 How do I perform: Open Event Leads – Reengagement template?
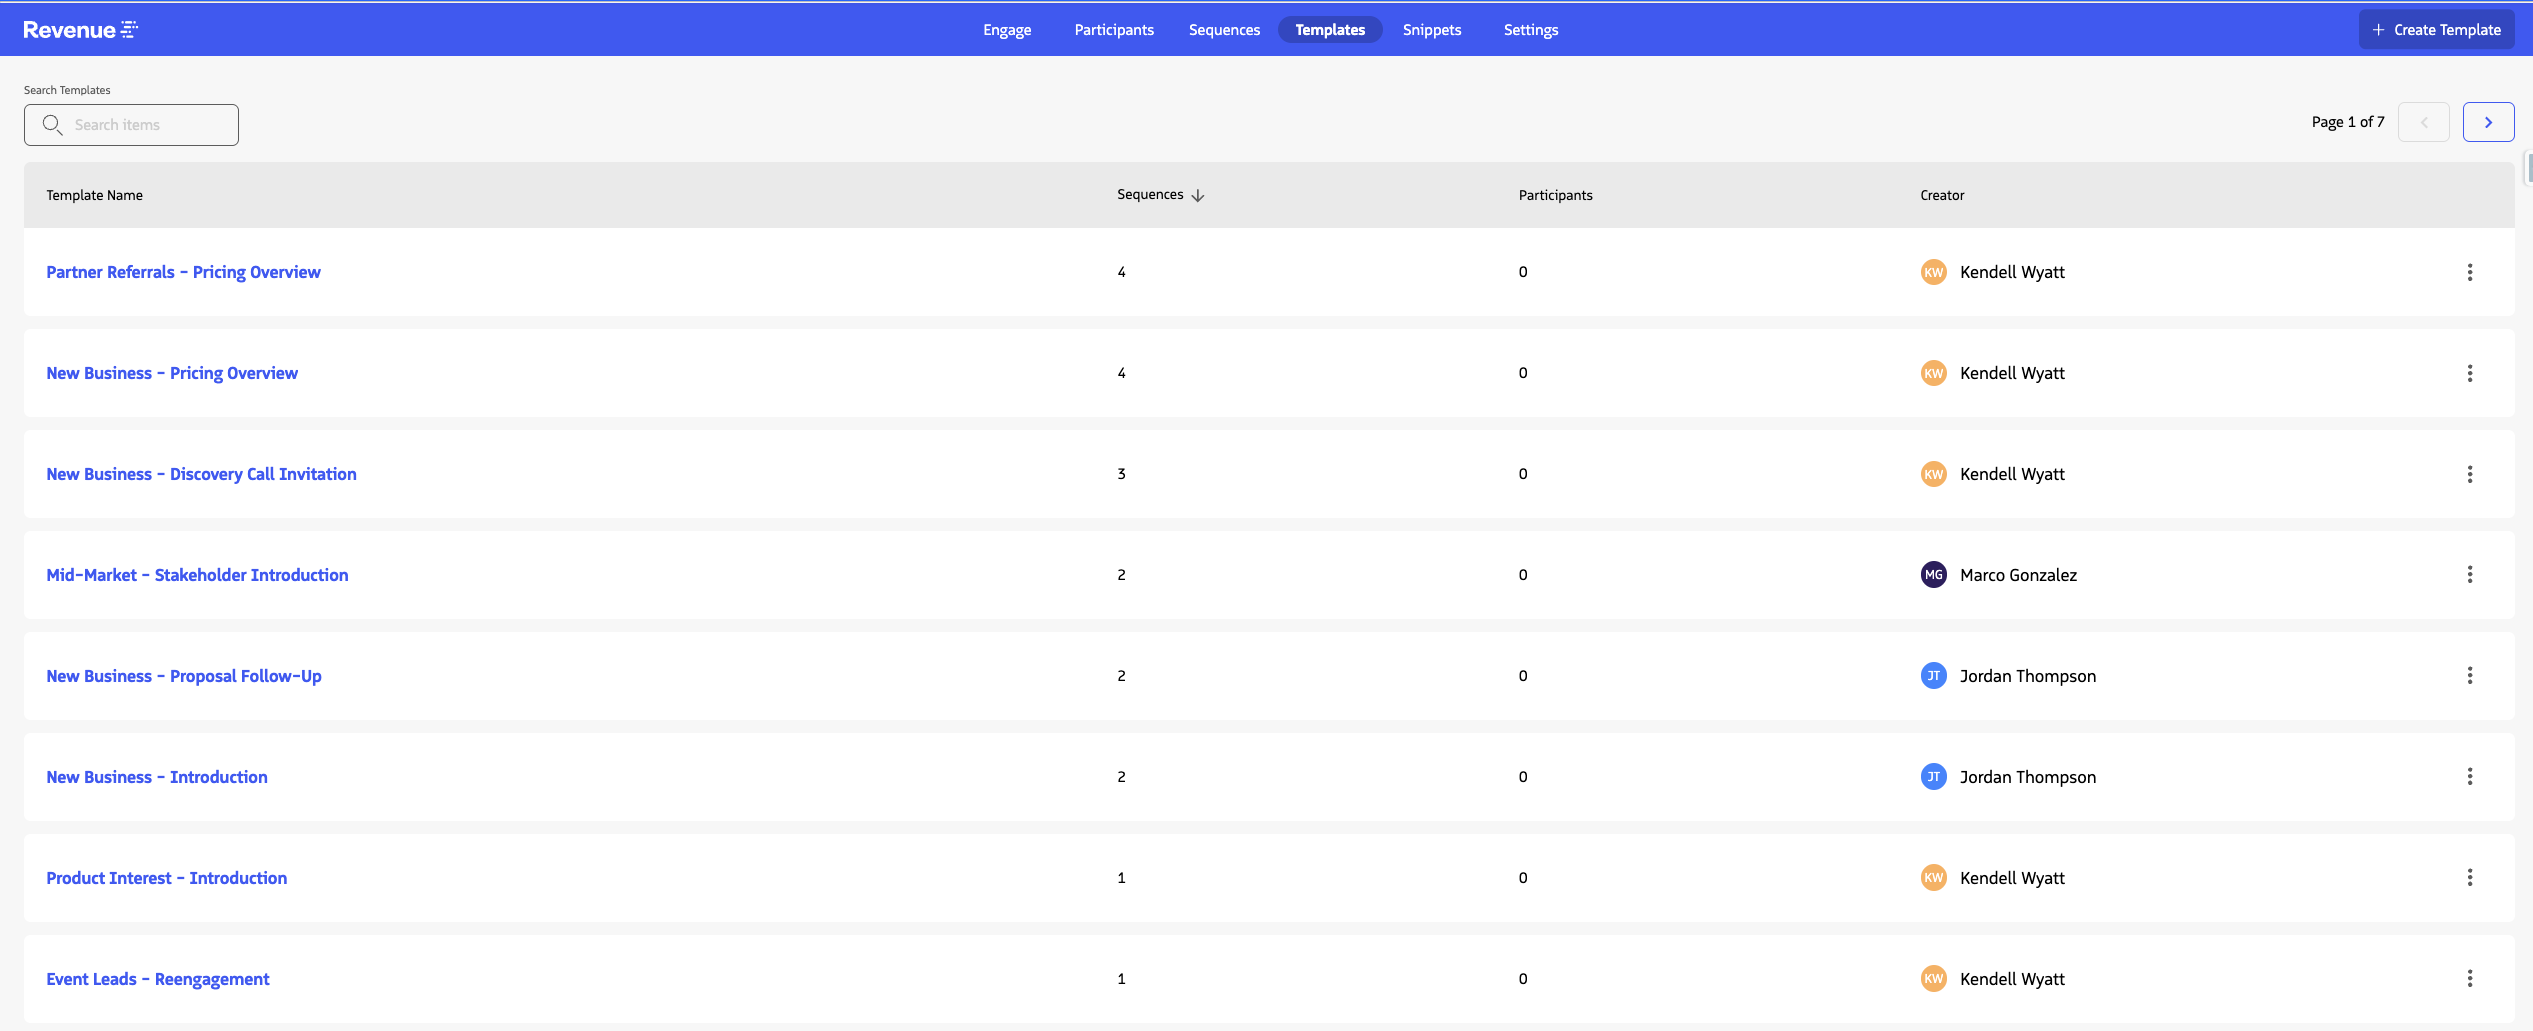click(158, 979)
